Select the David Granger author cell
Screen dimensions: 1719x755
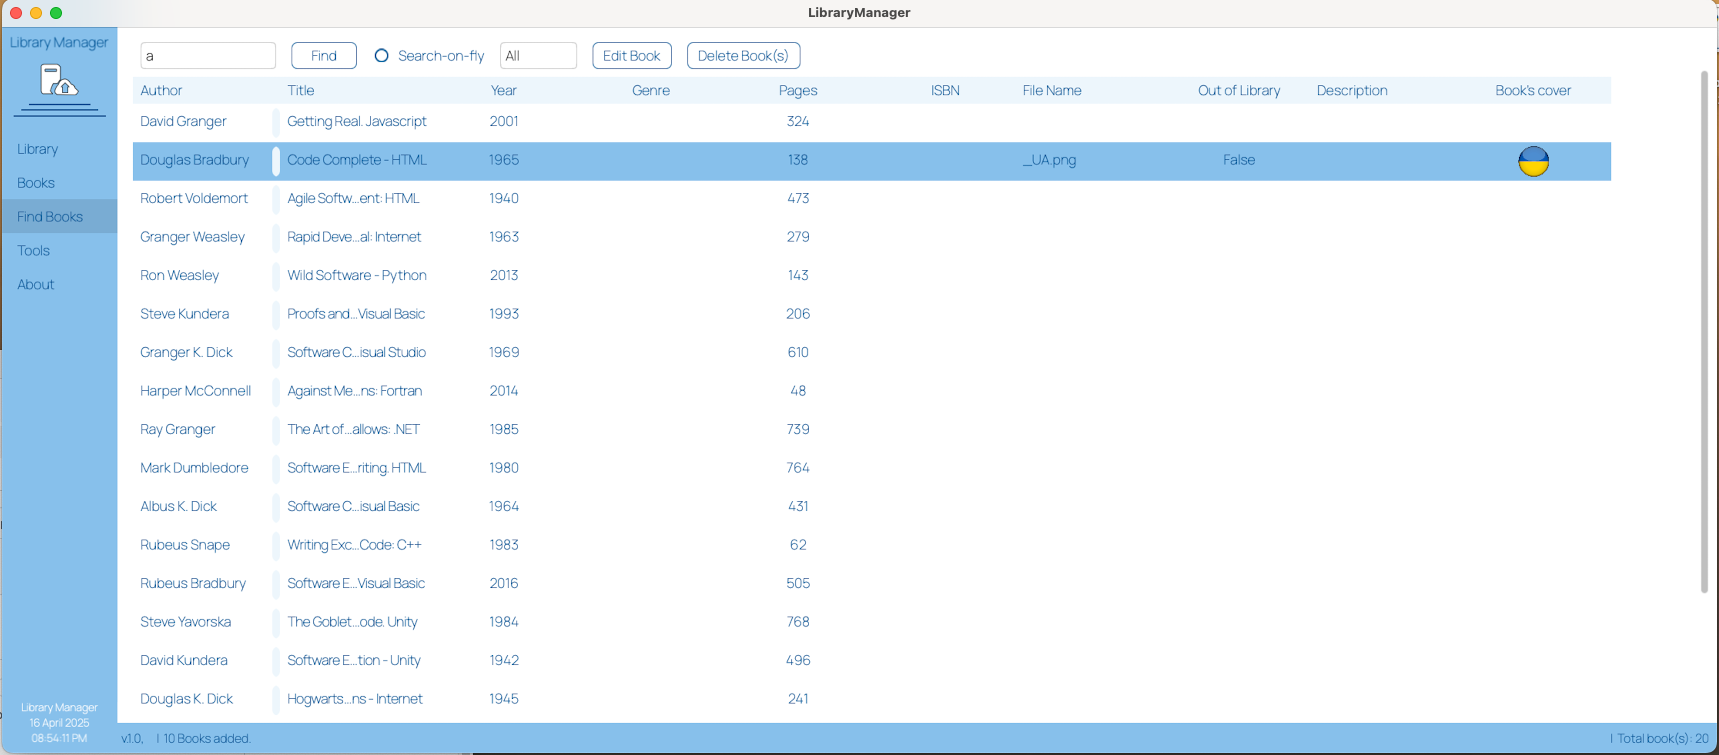(183, 122)
